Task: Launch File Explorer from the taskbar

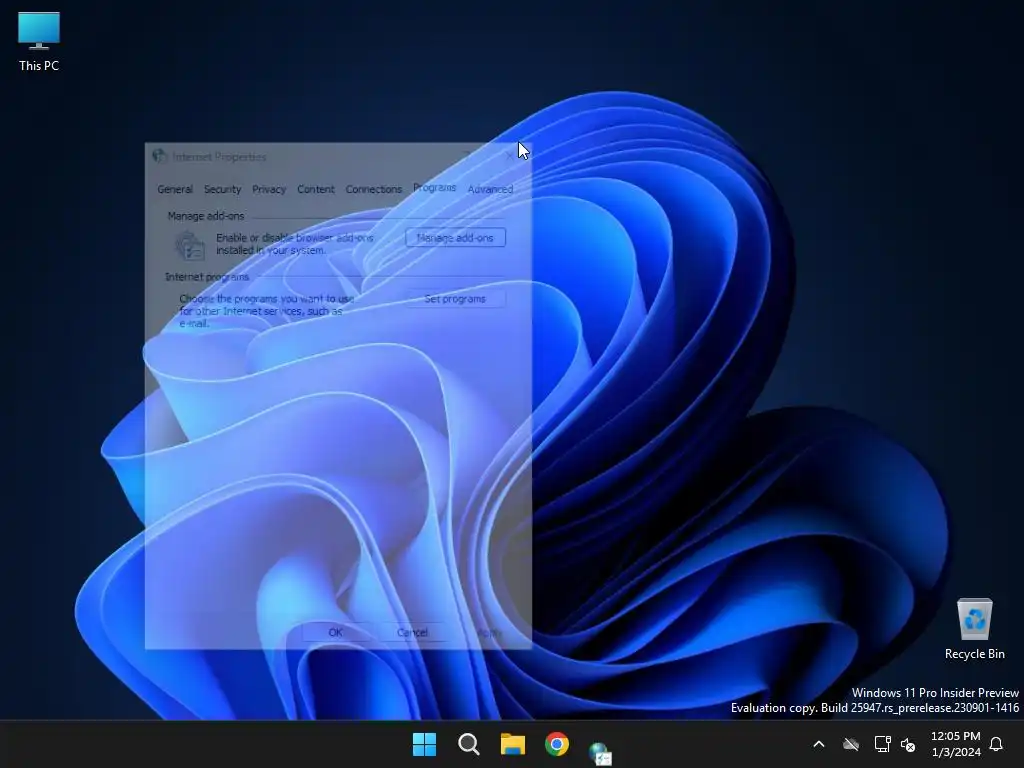Action: [x=513, y=744]
